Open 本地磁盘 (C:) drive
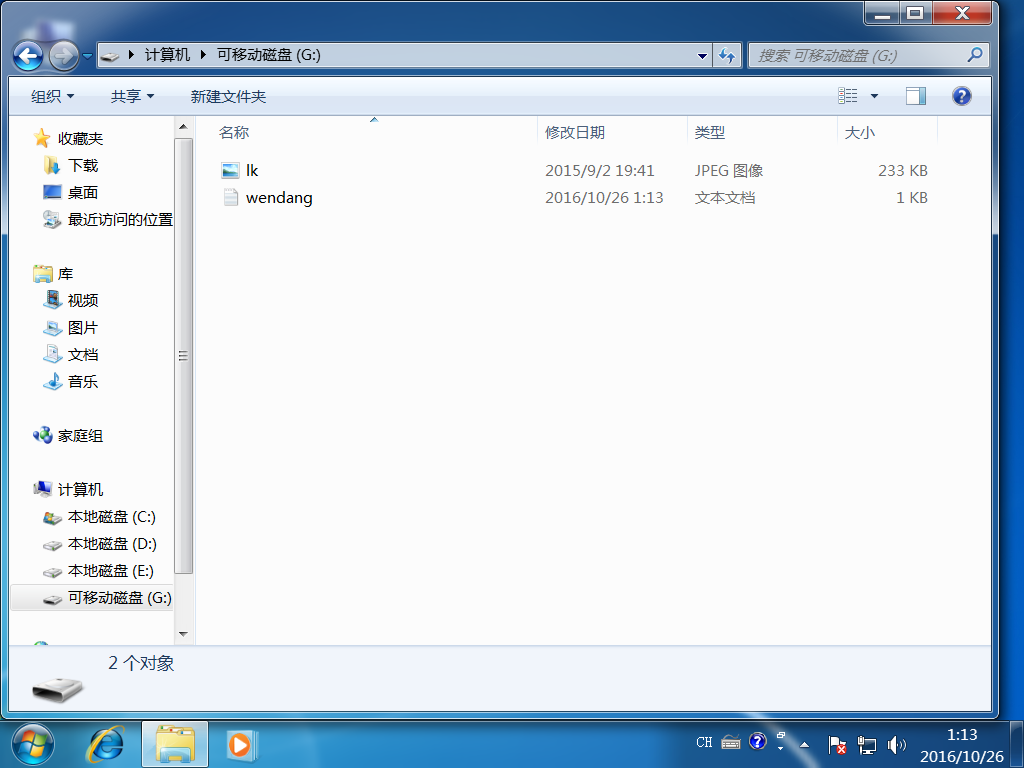Screen dimensions: 1024x768 [x=112, y=517]
